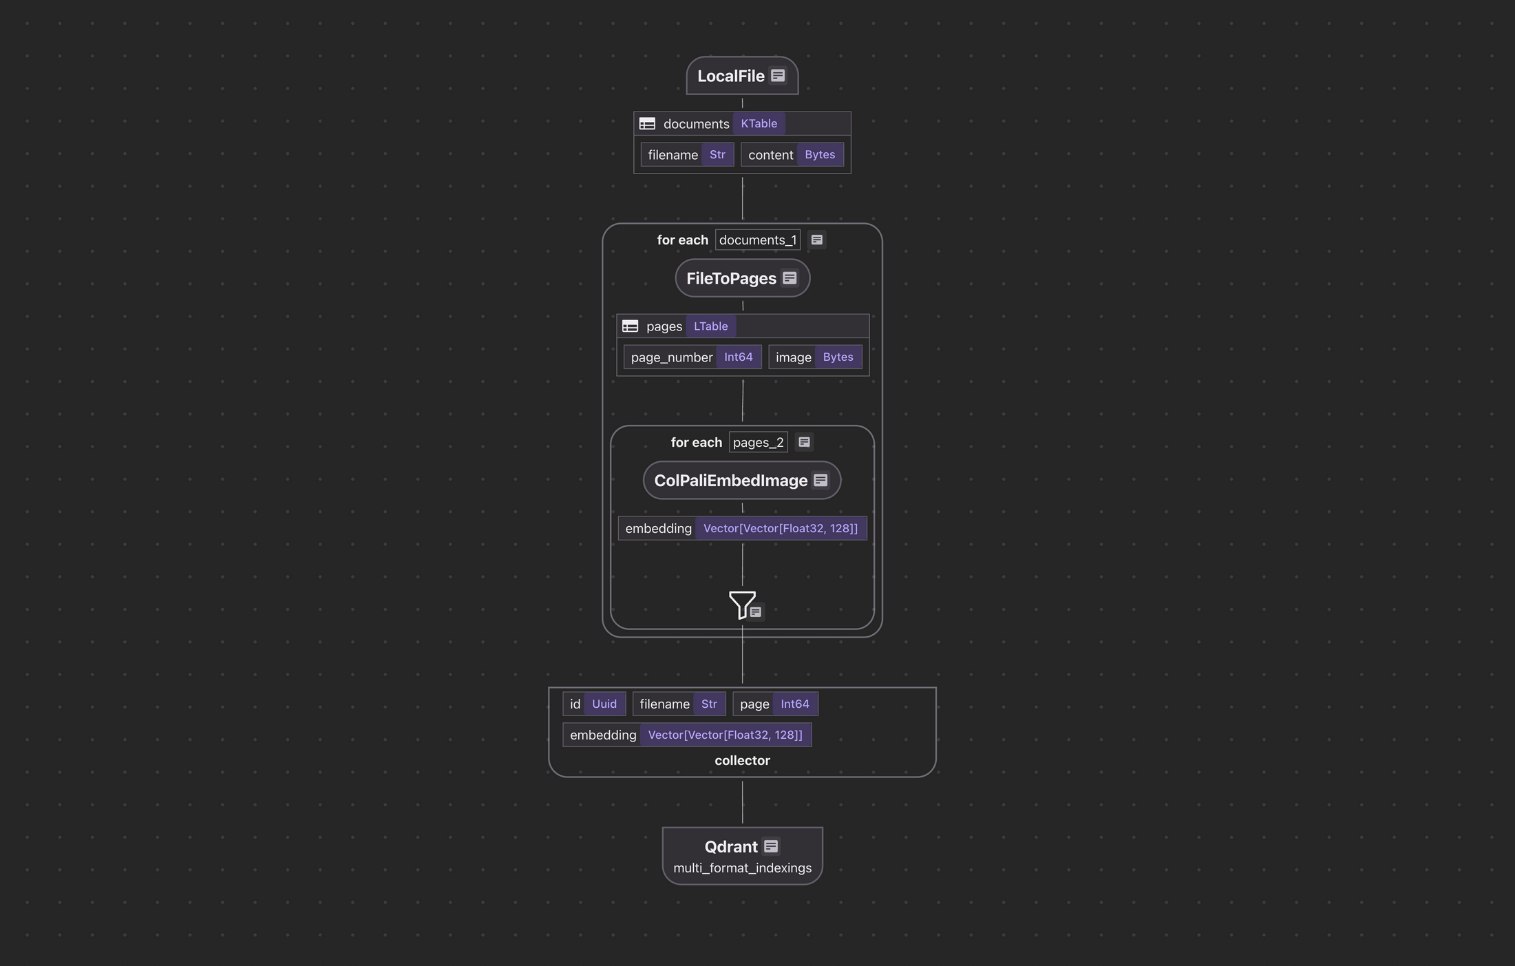The image size is (1515, 966).
Task: Click the pages_2 scope name box
Action: tap(758, 442)
